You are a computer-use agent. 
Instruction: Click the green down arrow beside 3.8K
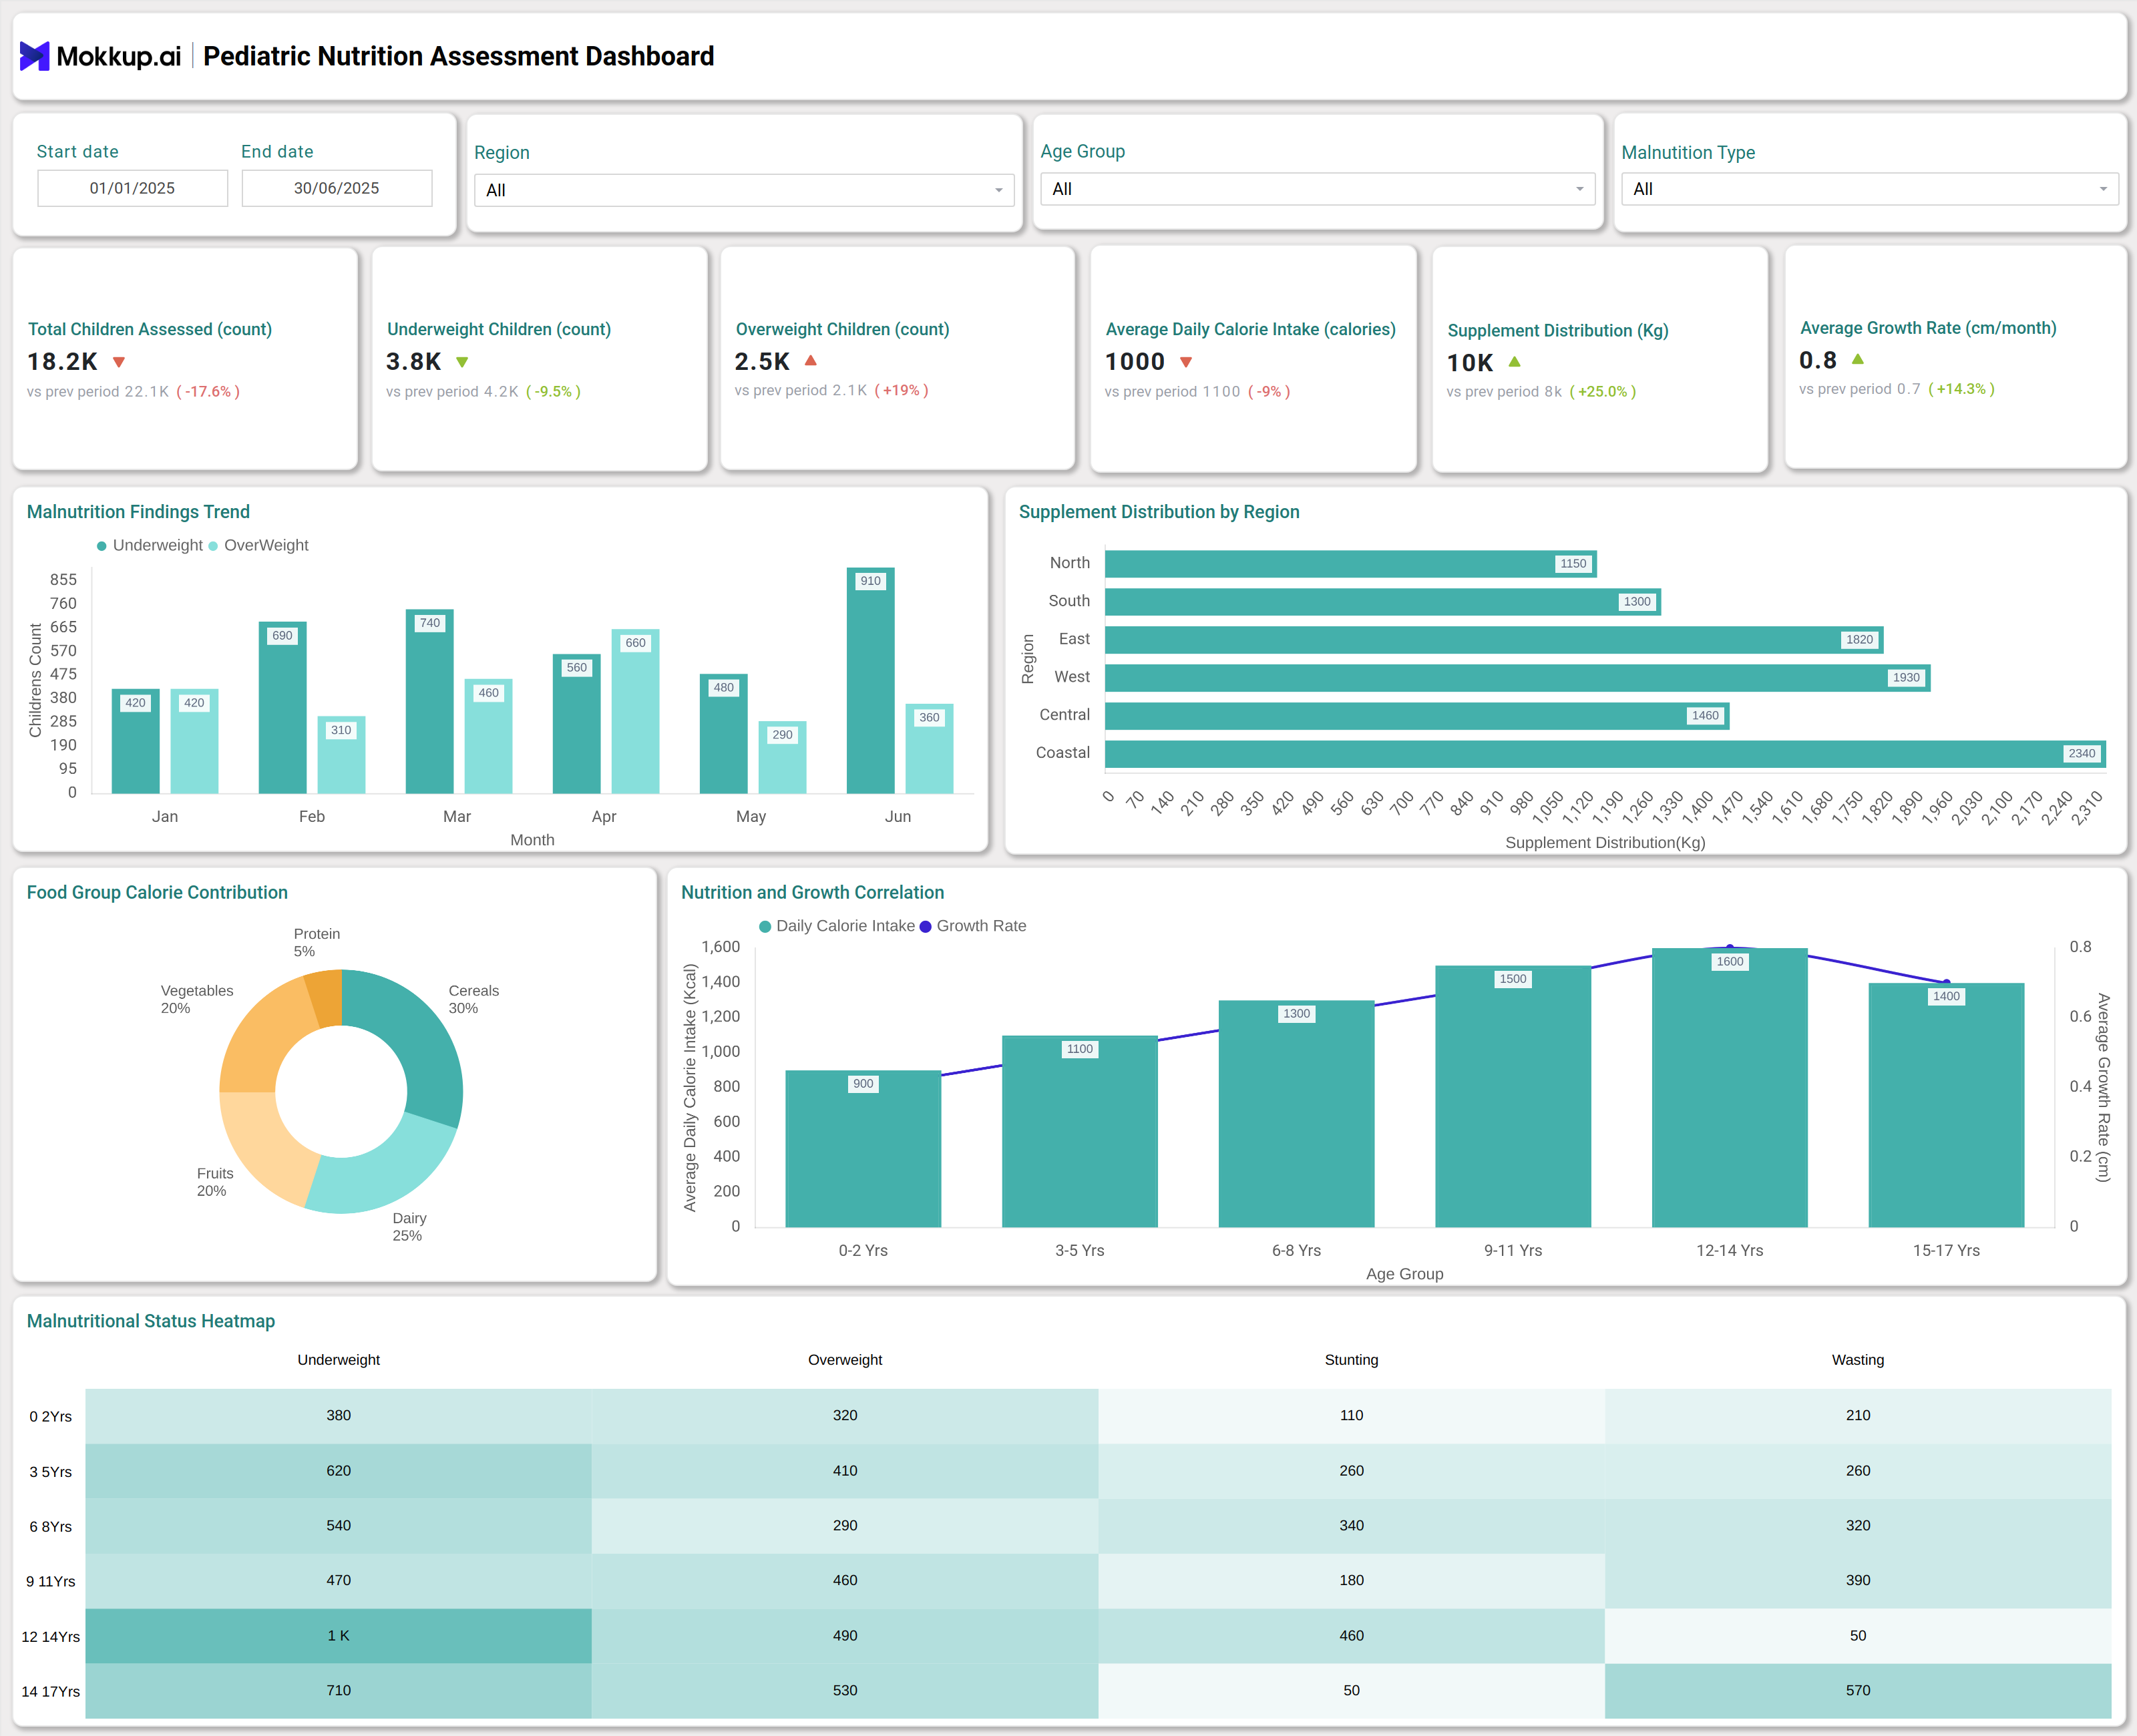pos(462,362)
